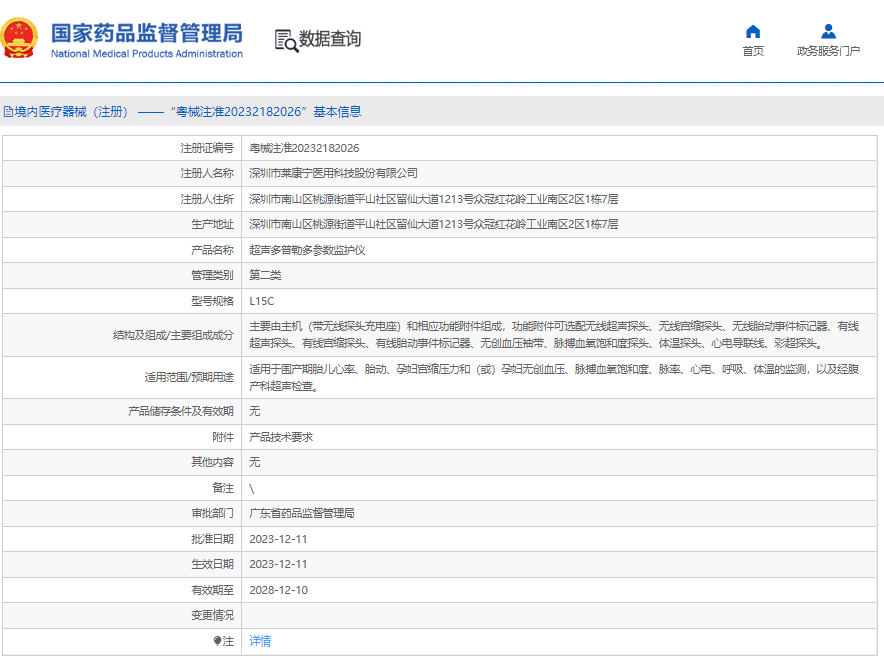Image resolution: width=884 pixels, height=662 pixels.
Task: Click the 变更情况 row label
Action: point(212,615)
